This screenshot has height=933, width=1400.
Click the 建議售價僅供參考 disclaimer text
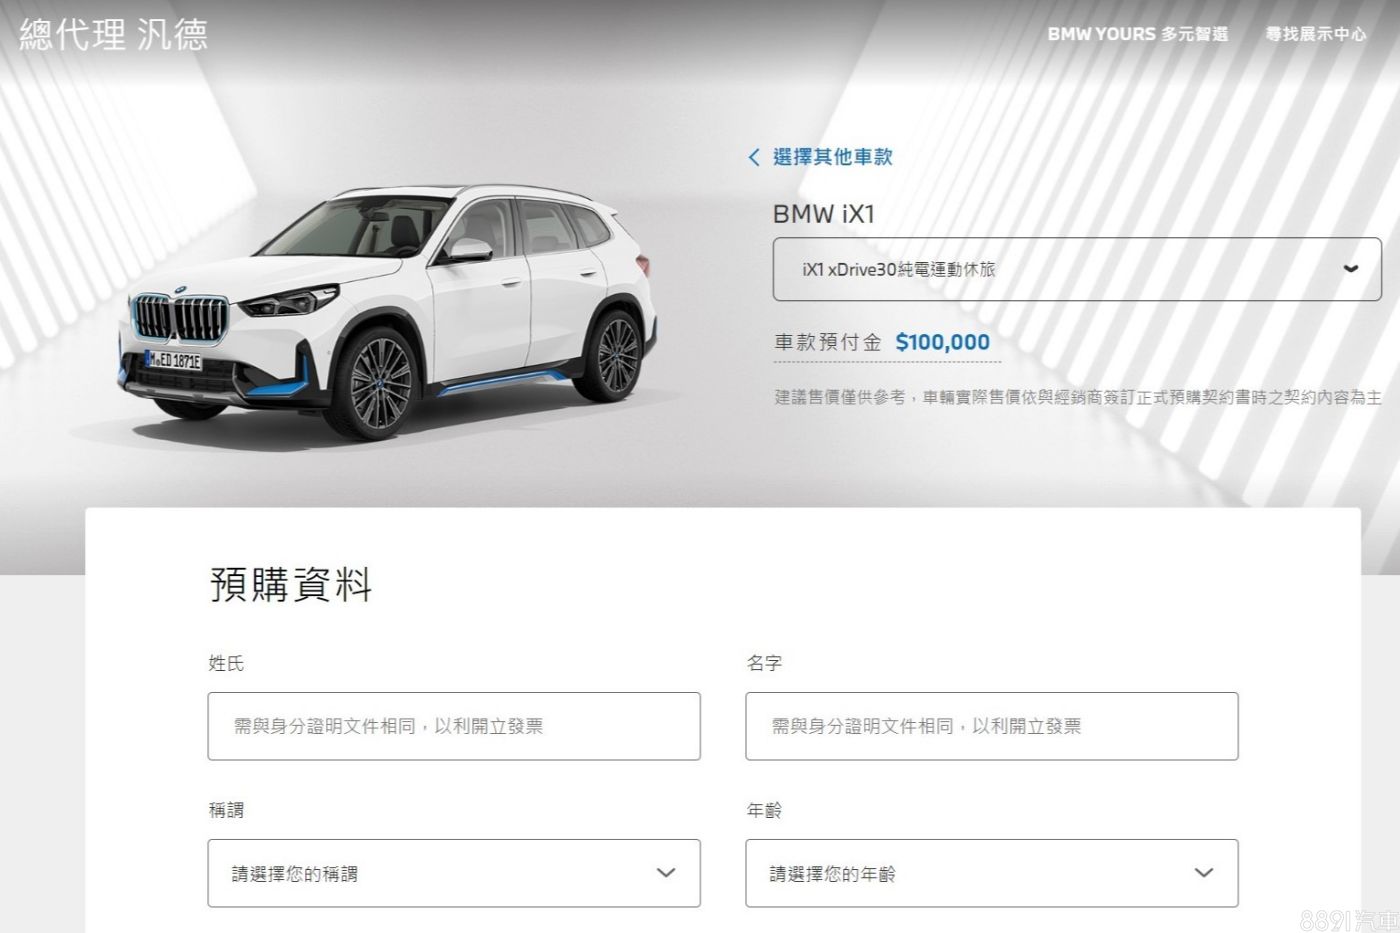(x=1078, y=397)
